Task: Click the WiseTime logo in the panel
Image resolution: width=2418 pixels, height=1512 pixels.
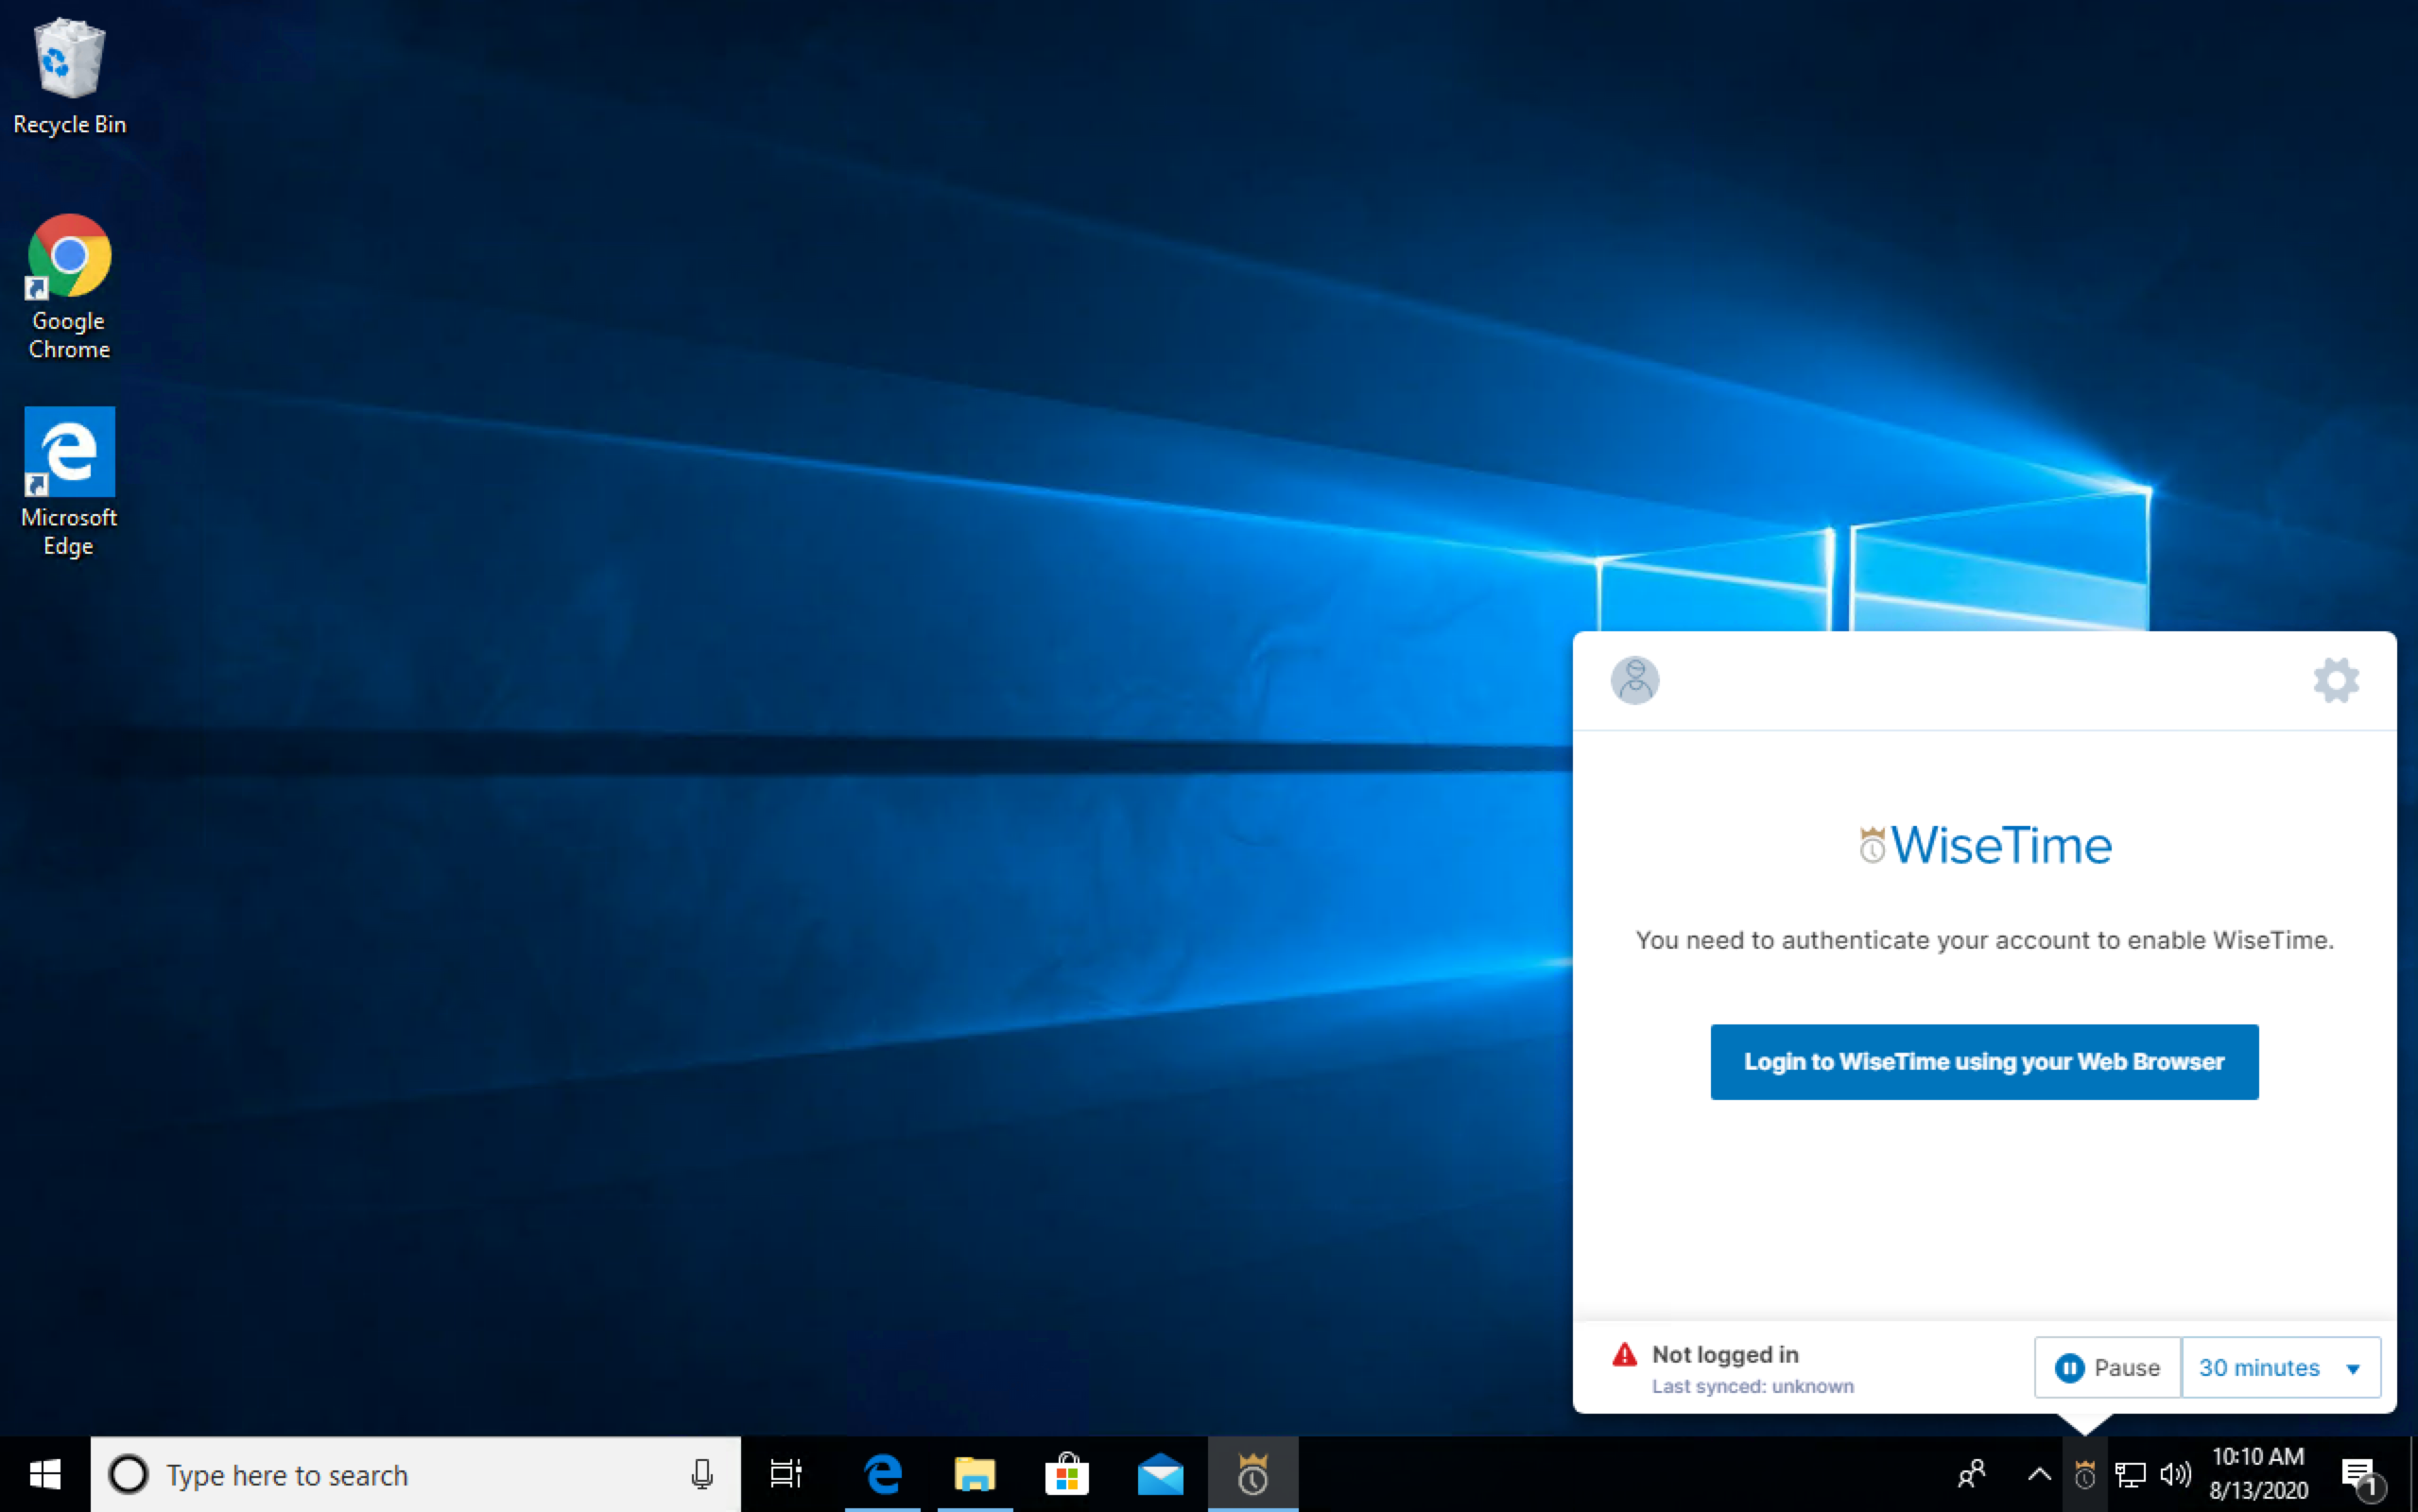Action: (x=1985, y=845)
